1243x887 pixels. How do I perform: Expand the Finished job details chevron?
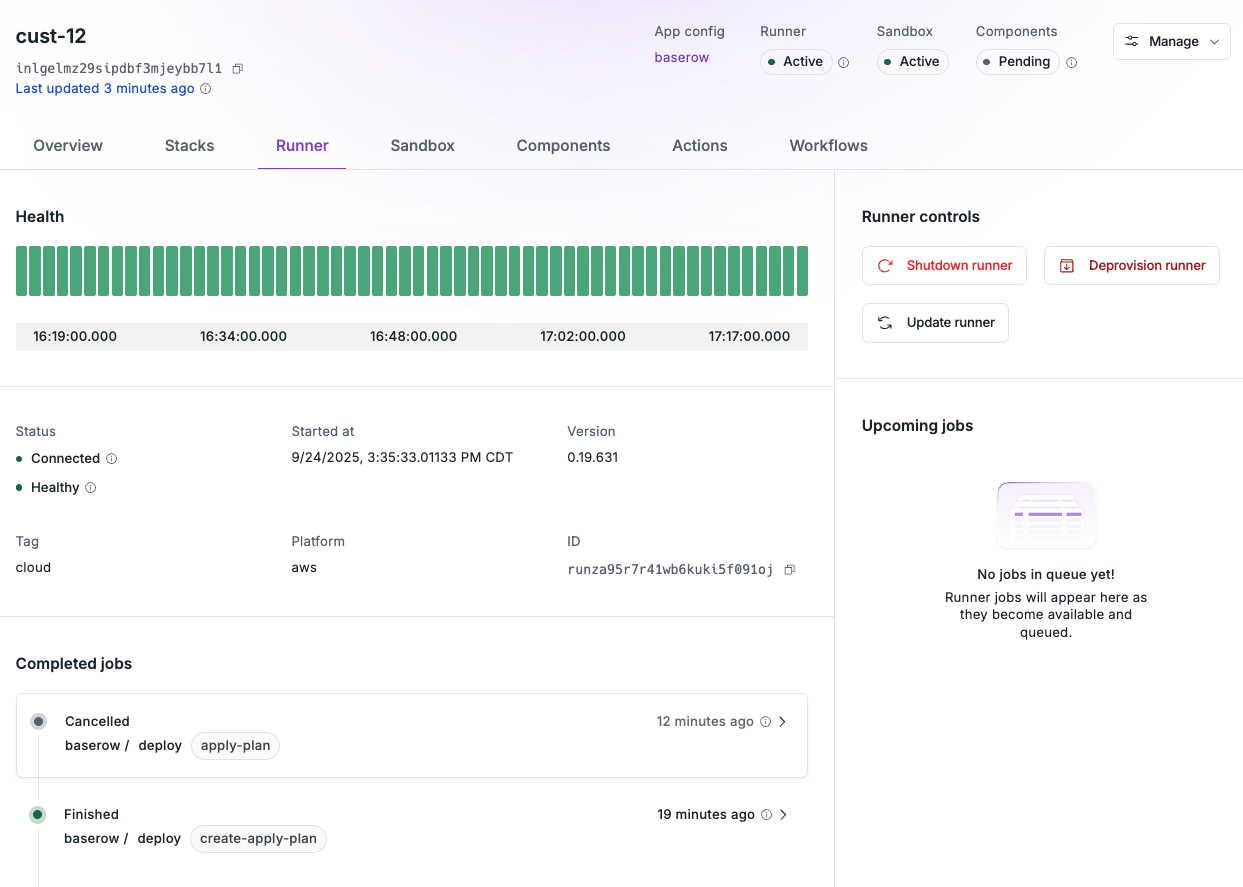click(783, 814)
